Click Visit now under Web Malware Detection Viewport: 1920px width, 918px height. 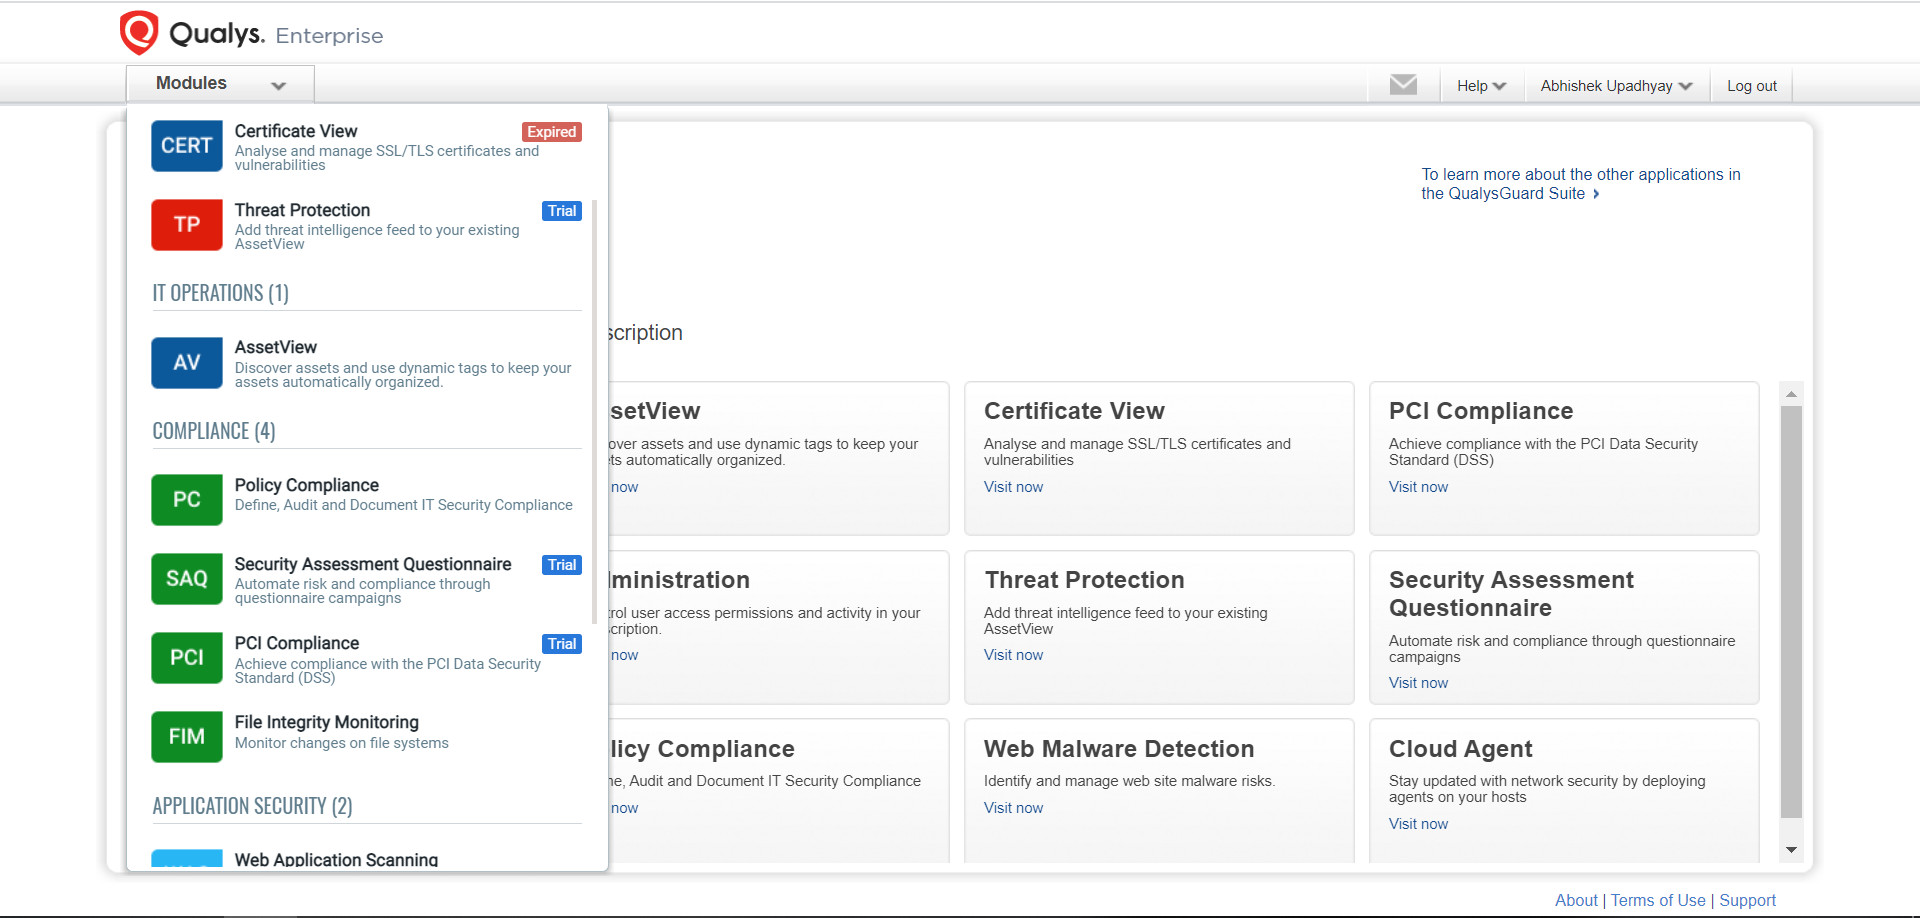click(1013, 808)
